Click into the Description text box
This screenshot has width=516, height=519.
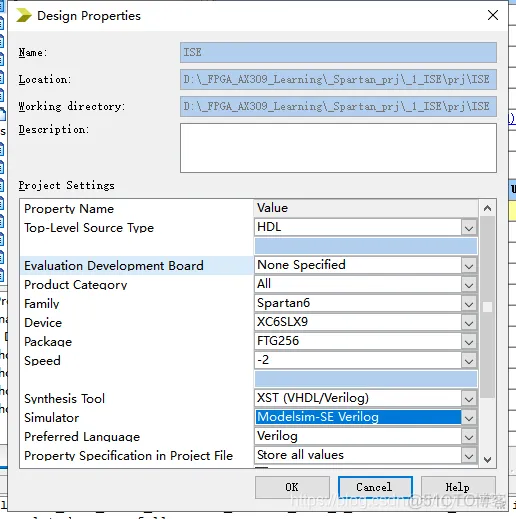338,148
